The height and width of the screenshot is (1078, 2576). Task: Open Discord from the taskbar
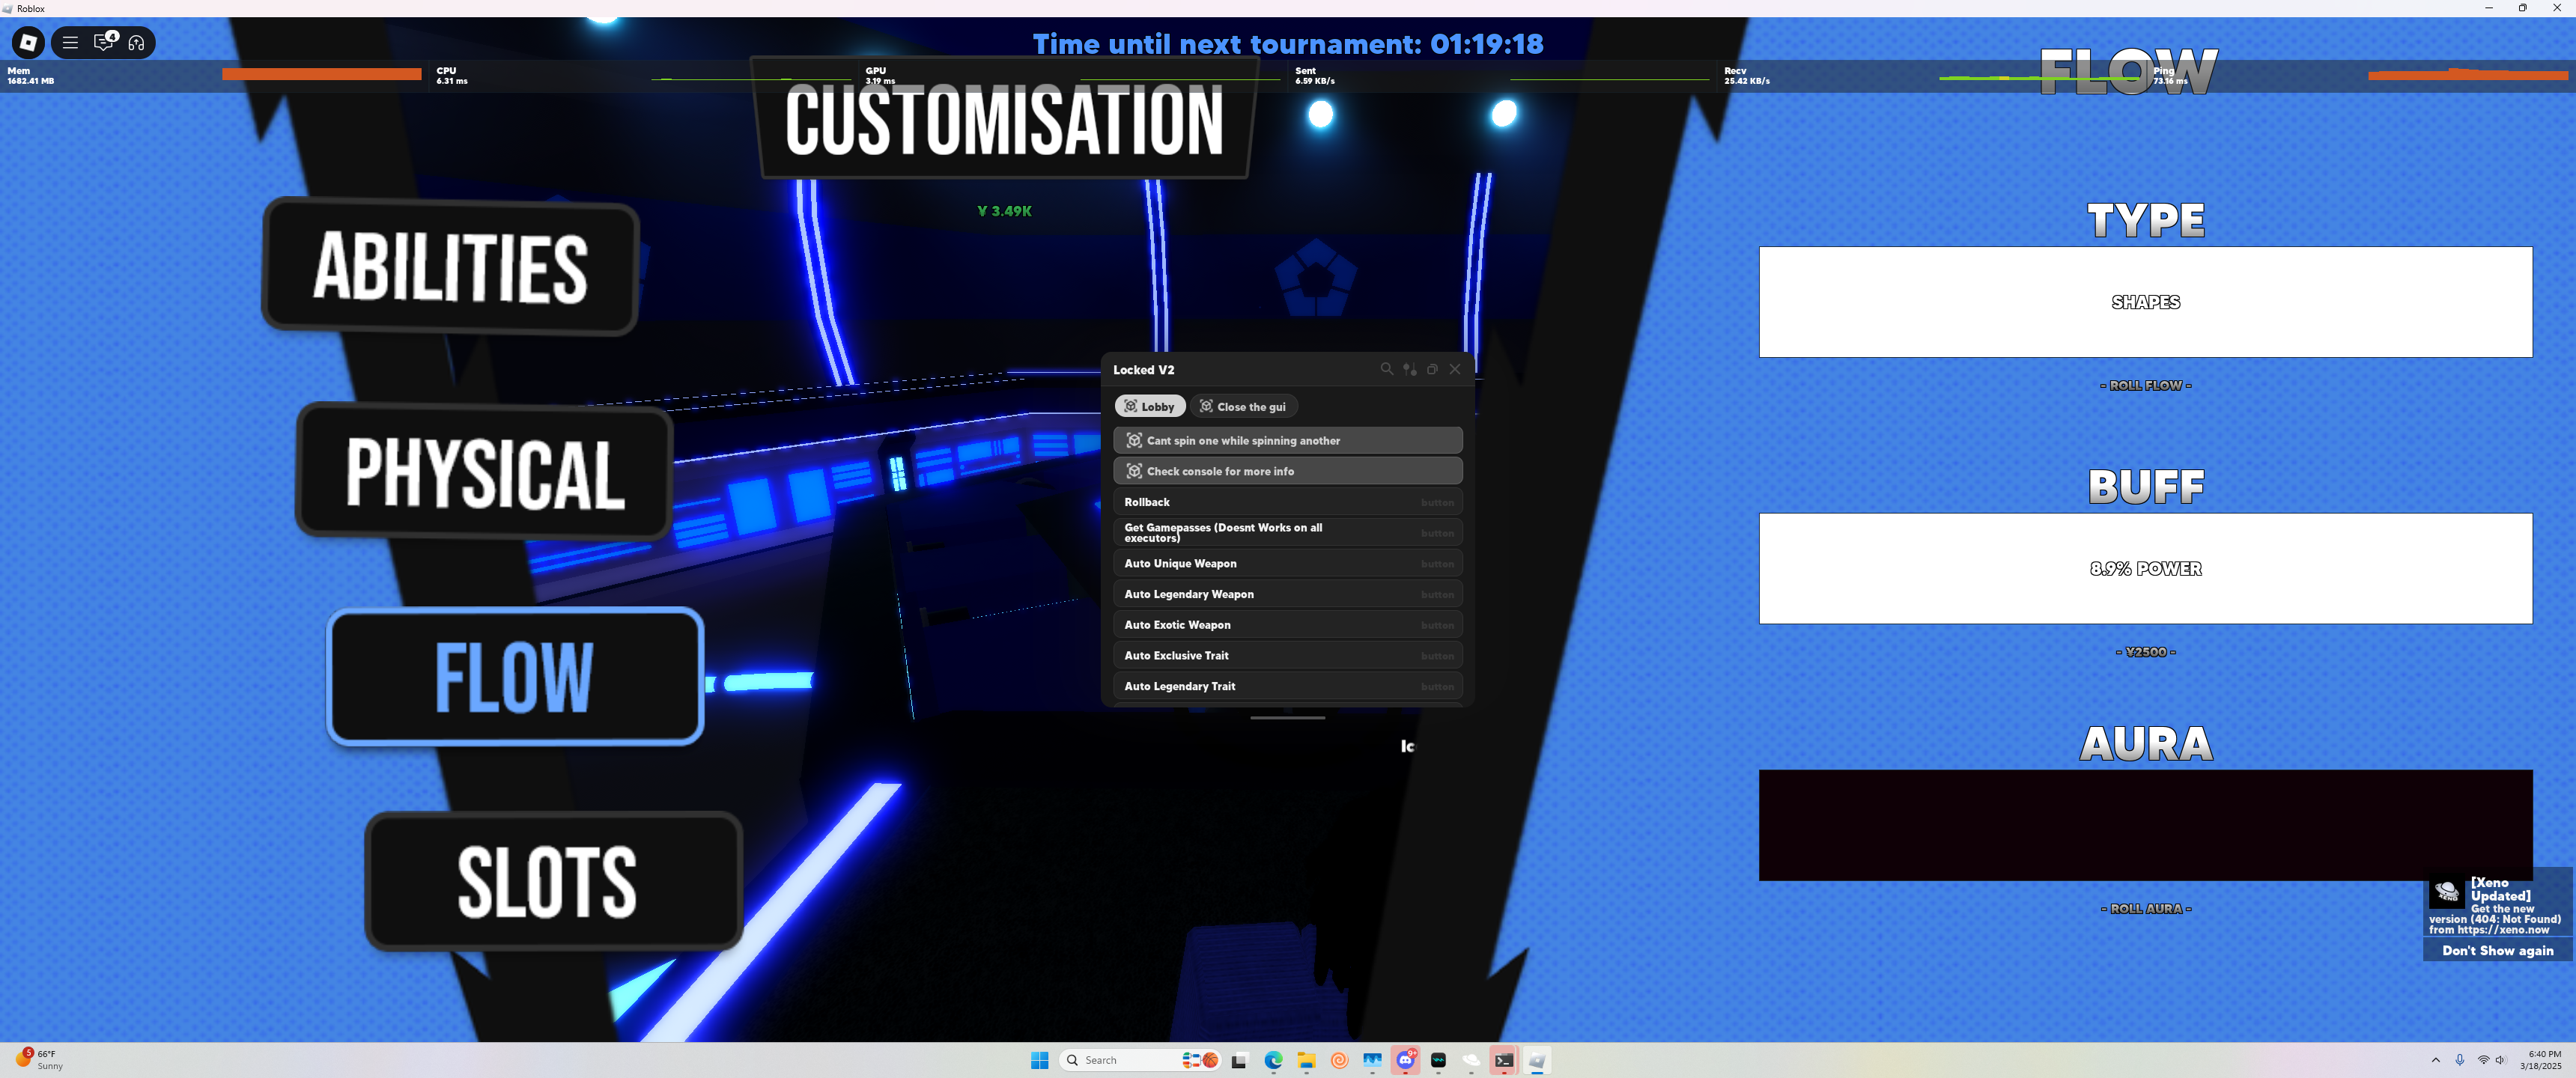1405,1060
